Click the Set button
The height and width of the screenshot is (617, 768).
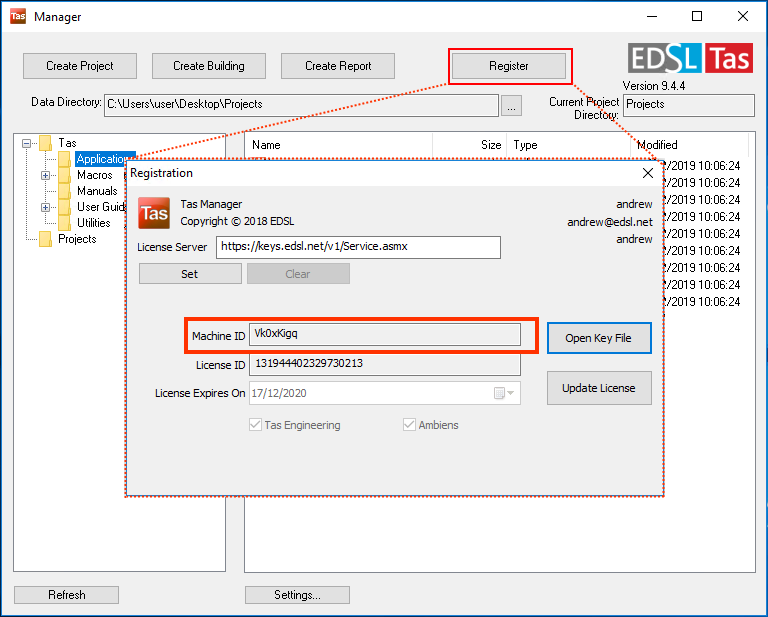pyautogui.click(x=190, y=274)
